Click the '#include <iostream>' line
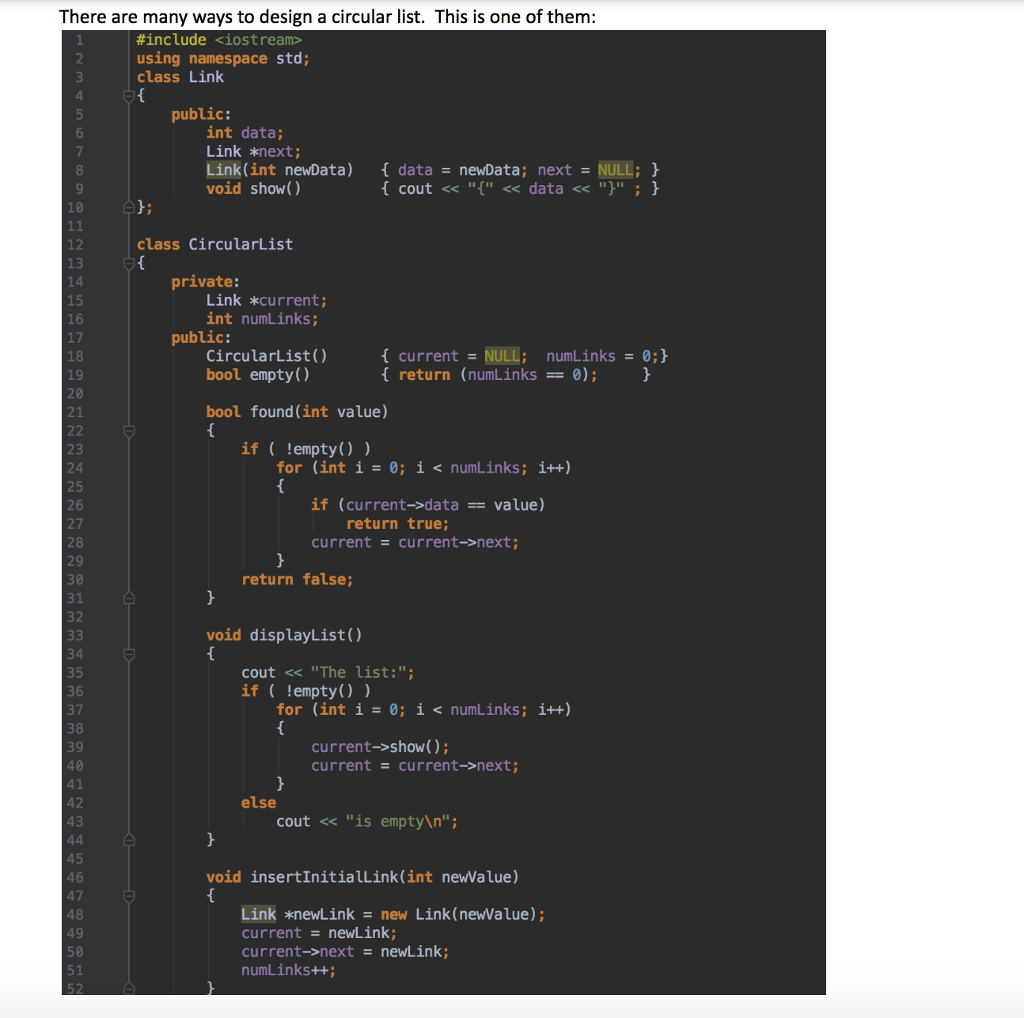This screenshot has height=1018, width=1024. 219,40
